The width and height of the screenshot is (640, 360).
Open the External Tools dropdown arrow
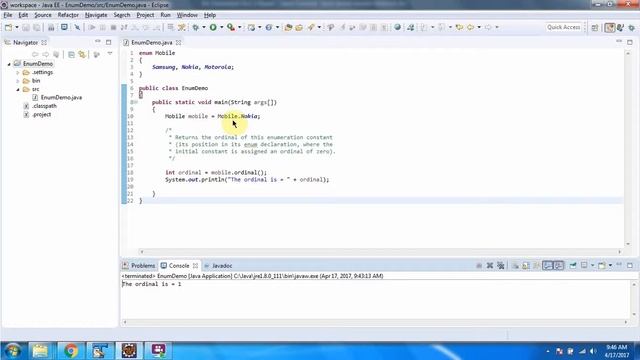[240, 27]
